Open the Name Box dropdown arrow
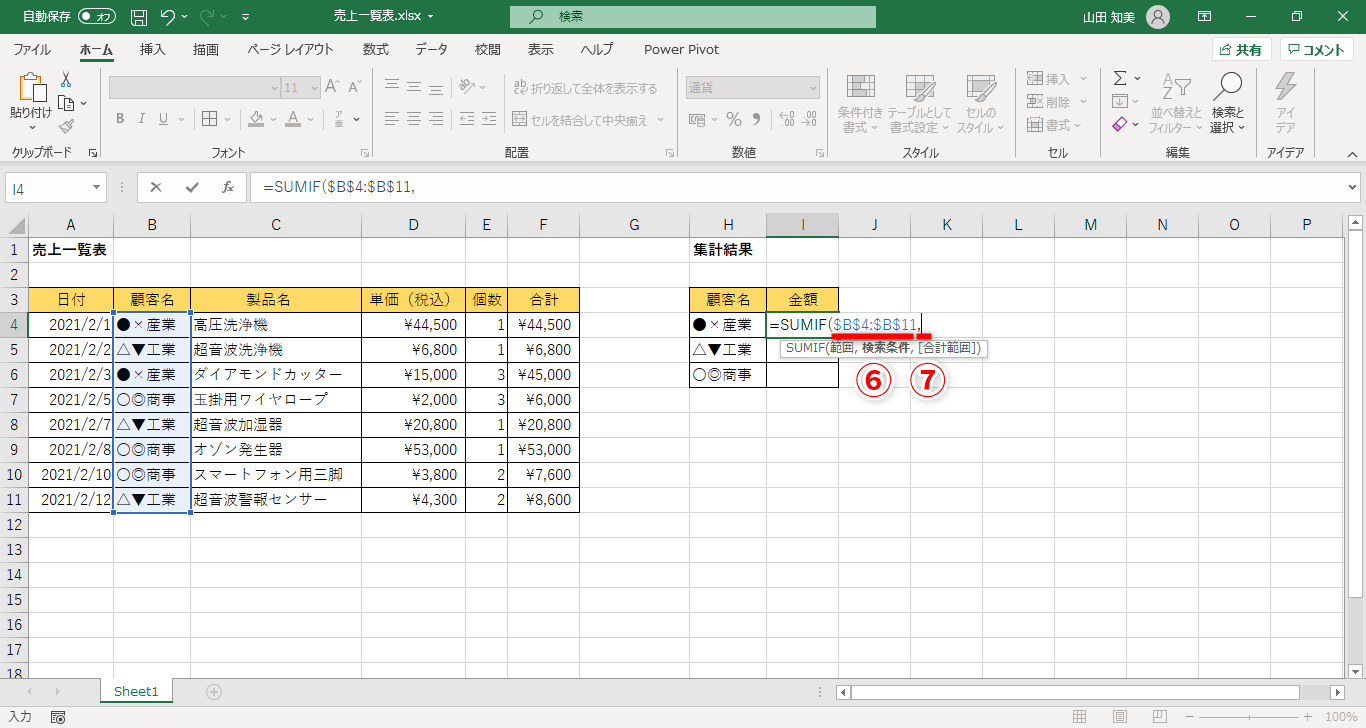The width and height of the screenshot is (1366, 728). [x=97, y=187]
